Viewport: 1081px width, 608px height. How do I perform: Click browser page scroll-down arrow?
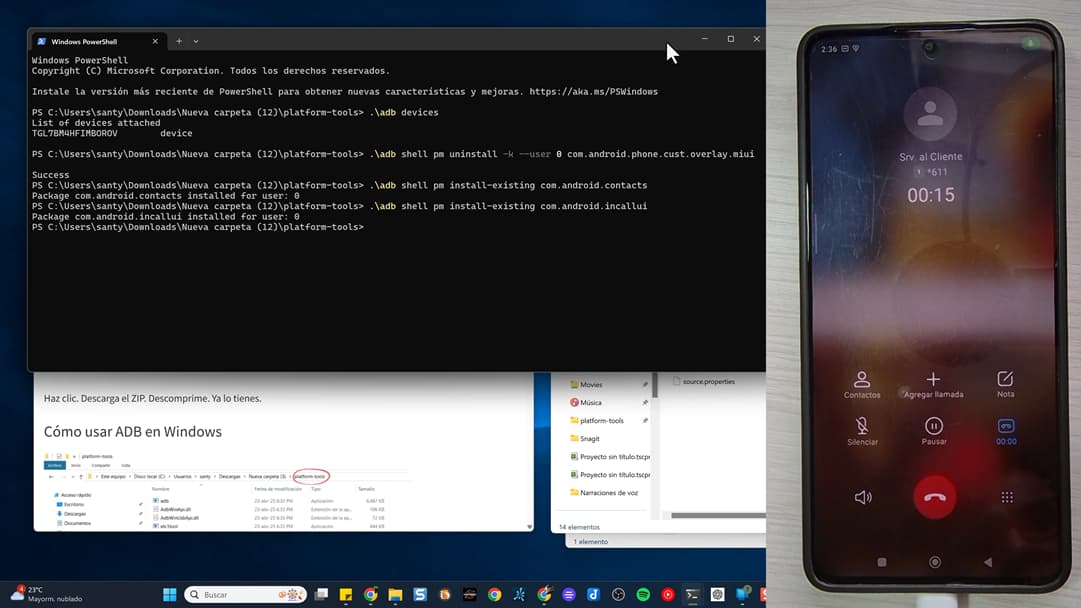pyautogui.click(x=529, y=527)
